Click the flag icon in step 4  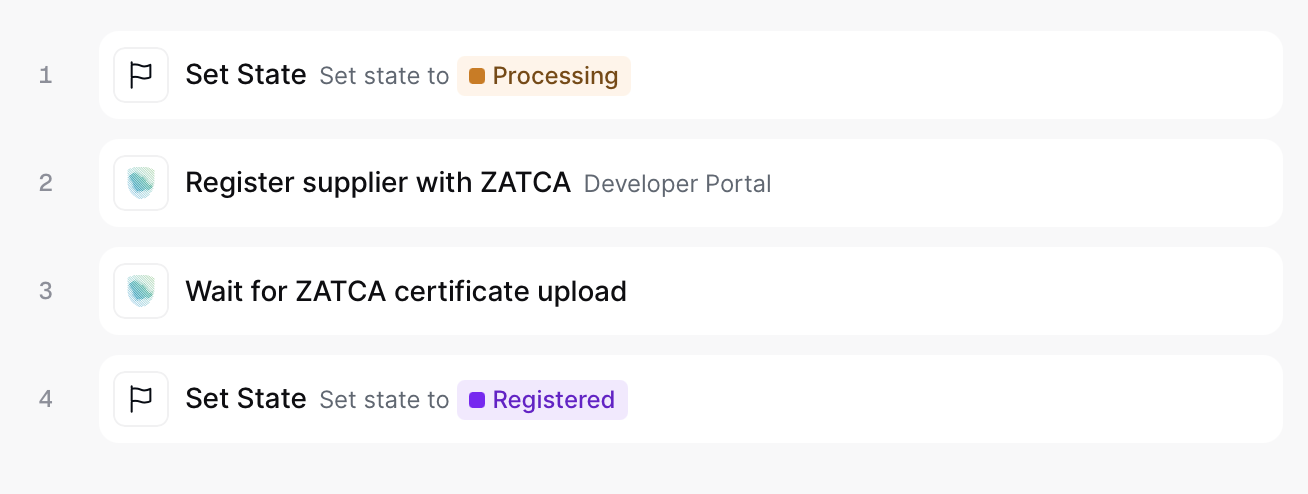[141, 399]
